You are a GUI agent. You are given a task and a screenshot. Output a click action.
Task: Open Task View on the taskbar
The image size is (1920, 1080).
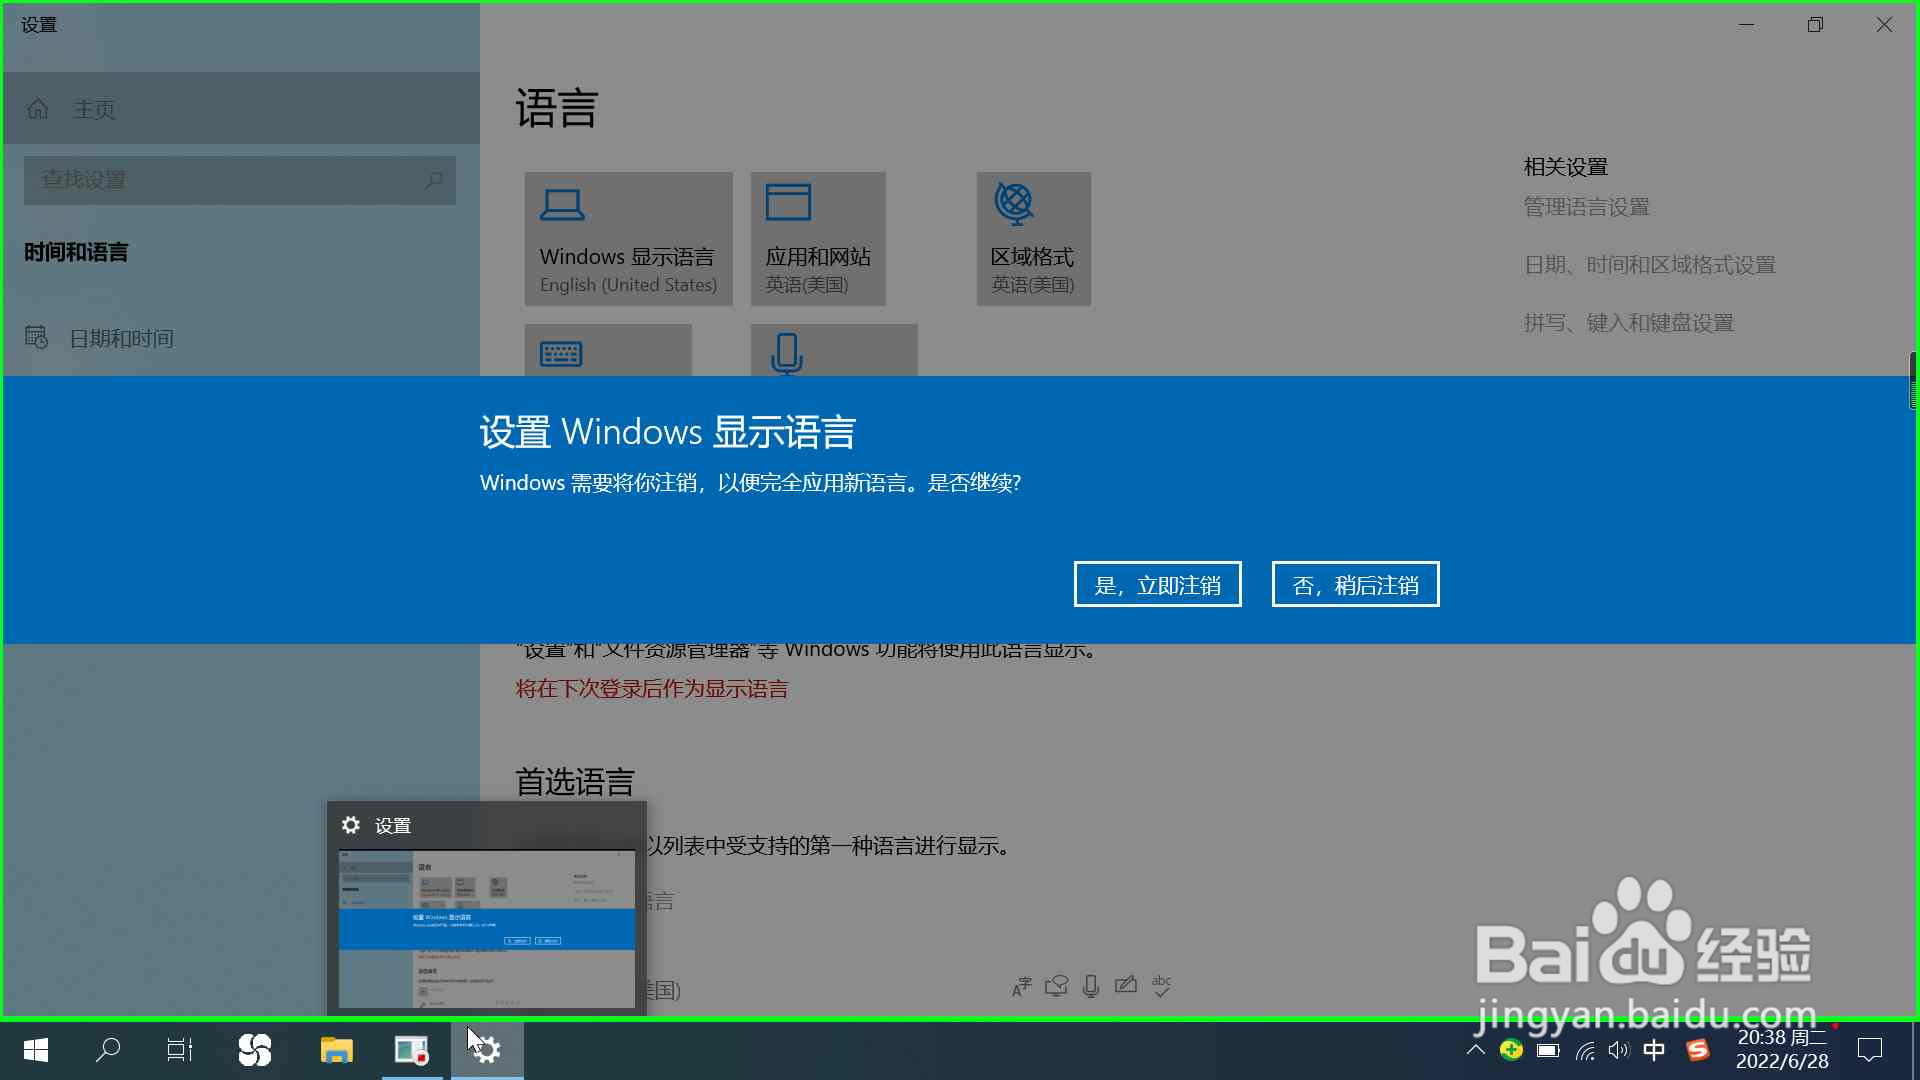tap(180, 1050)
